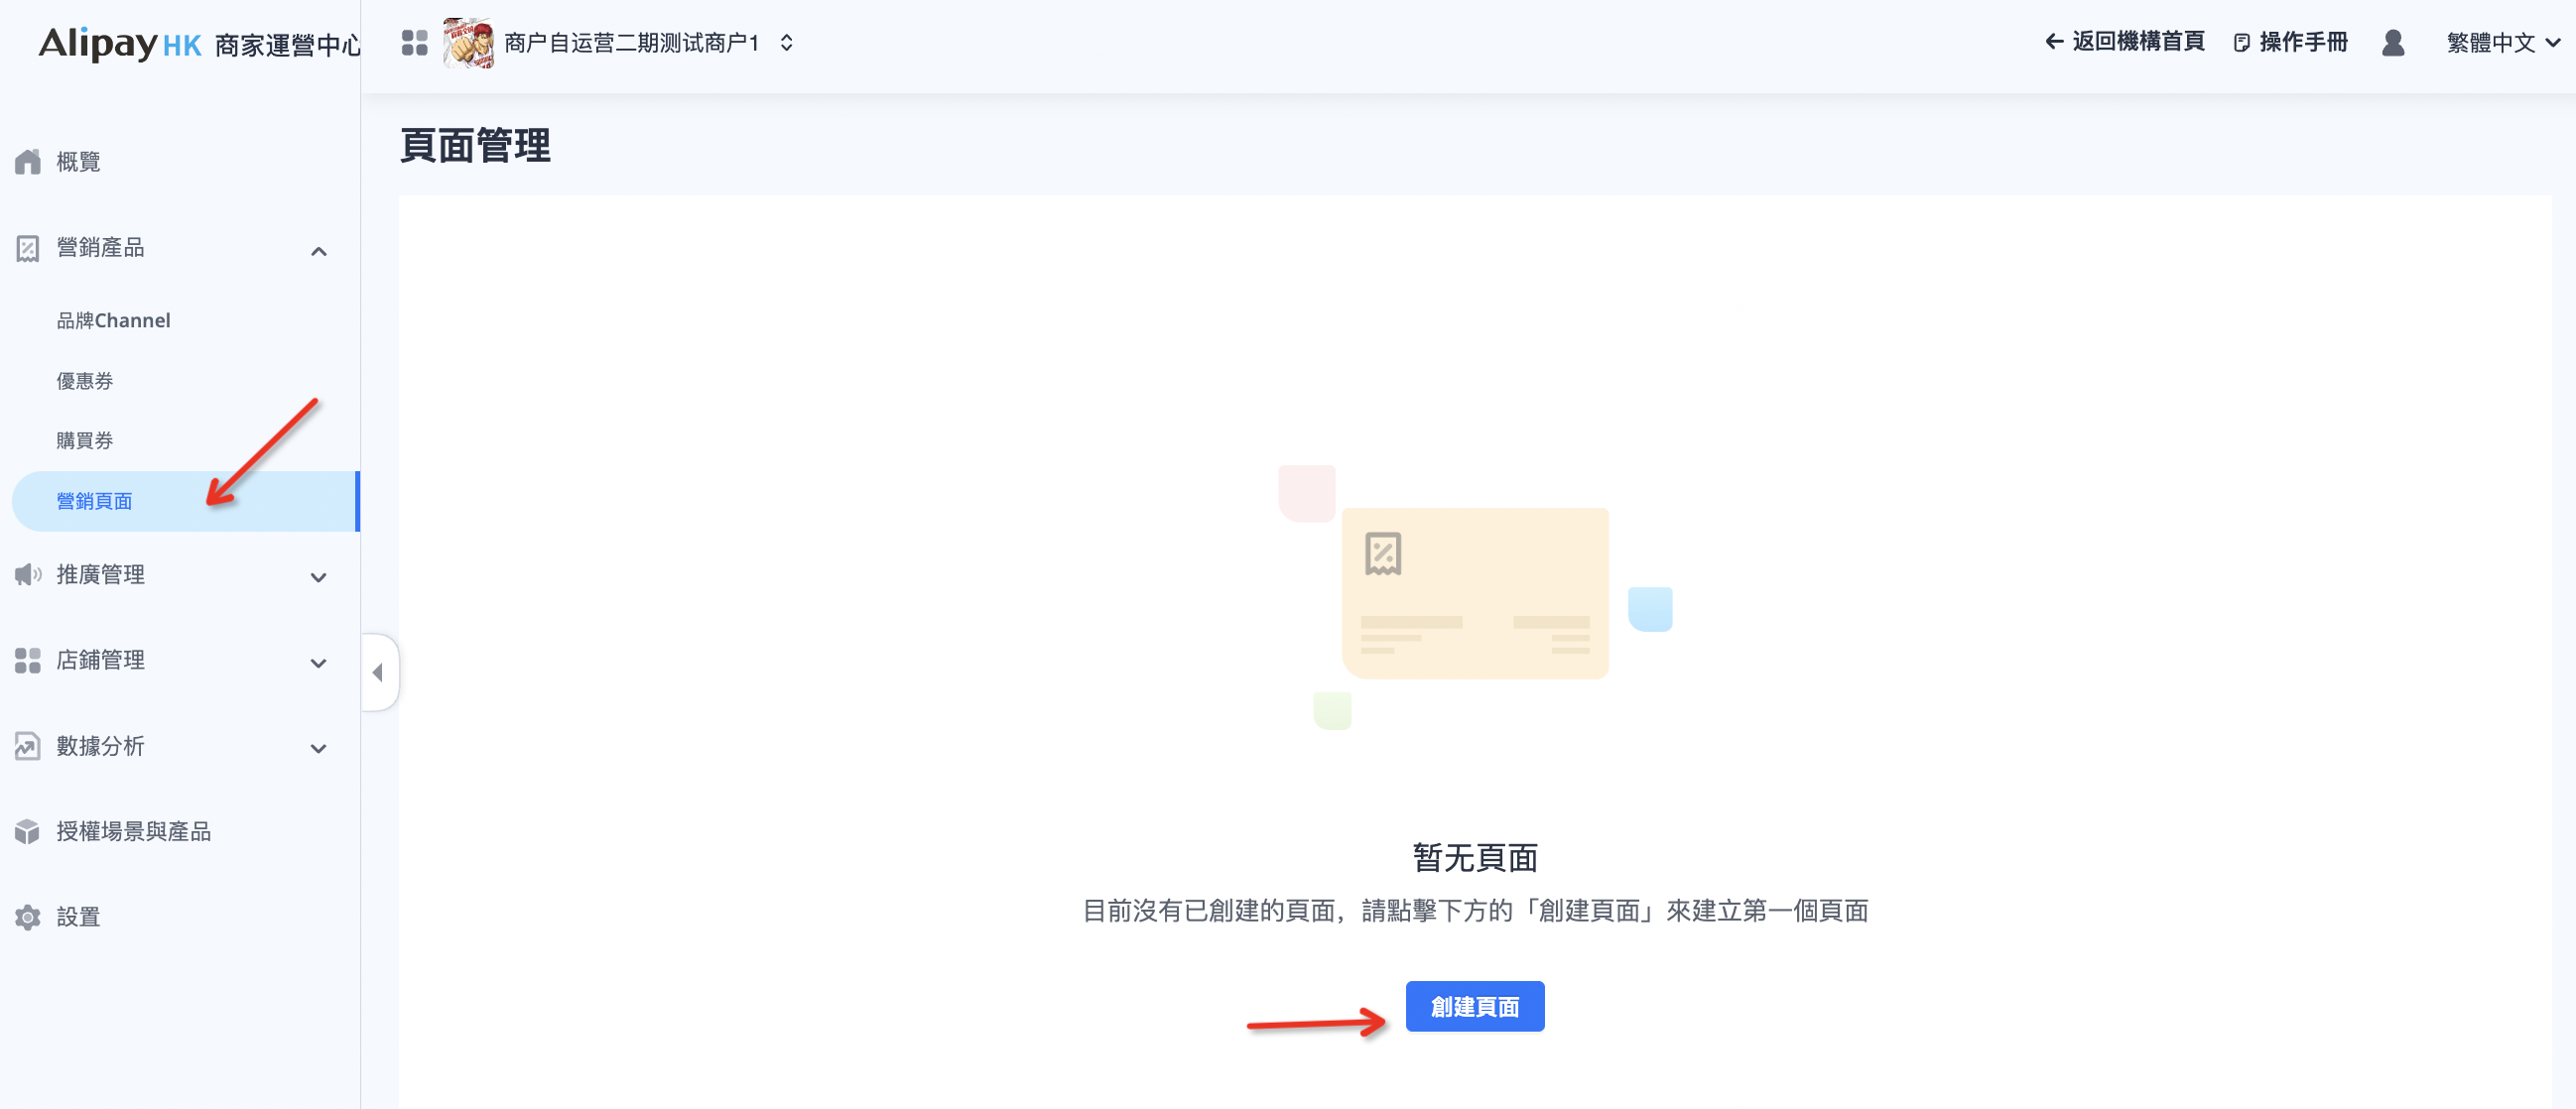Select 品牌Channel in the sidebar

point(113,321)
